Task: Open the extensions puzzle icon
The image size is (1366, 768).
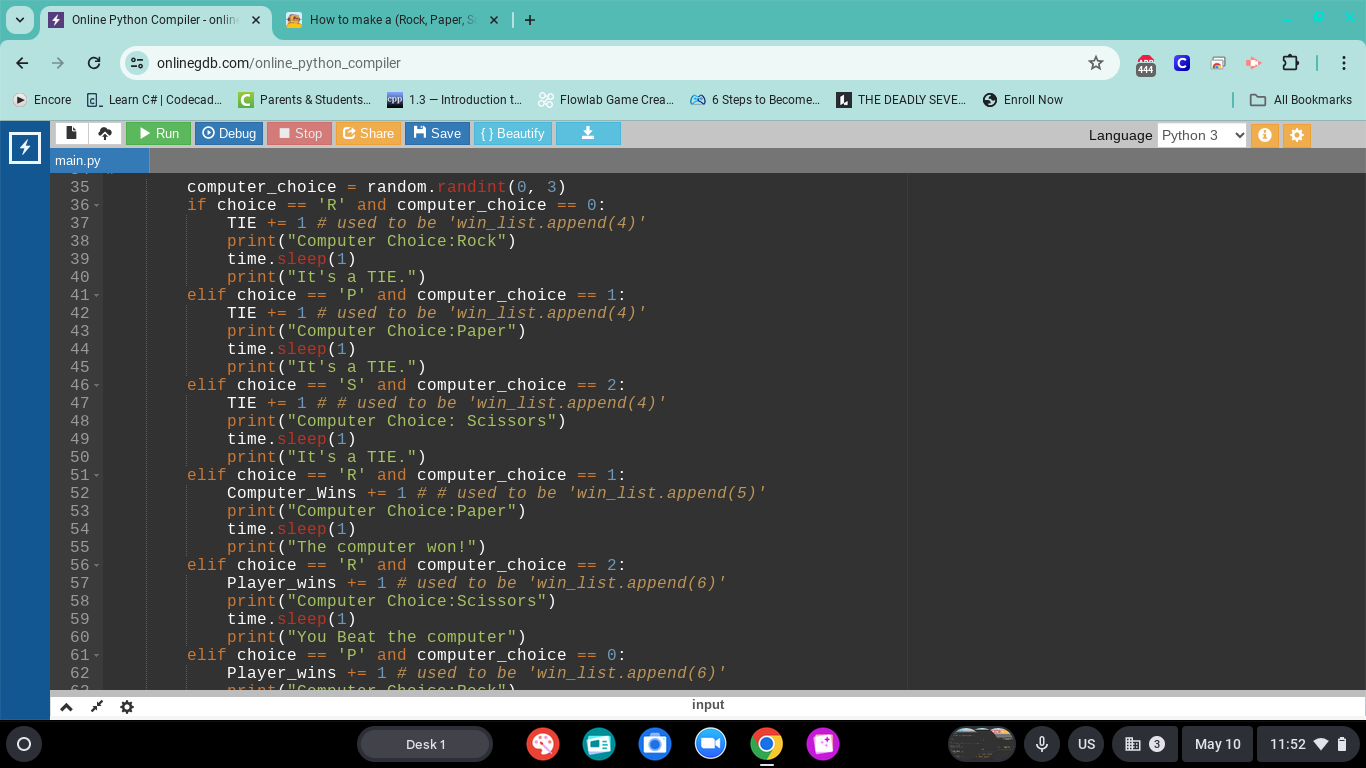Action: tap(1290, 63)
